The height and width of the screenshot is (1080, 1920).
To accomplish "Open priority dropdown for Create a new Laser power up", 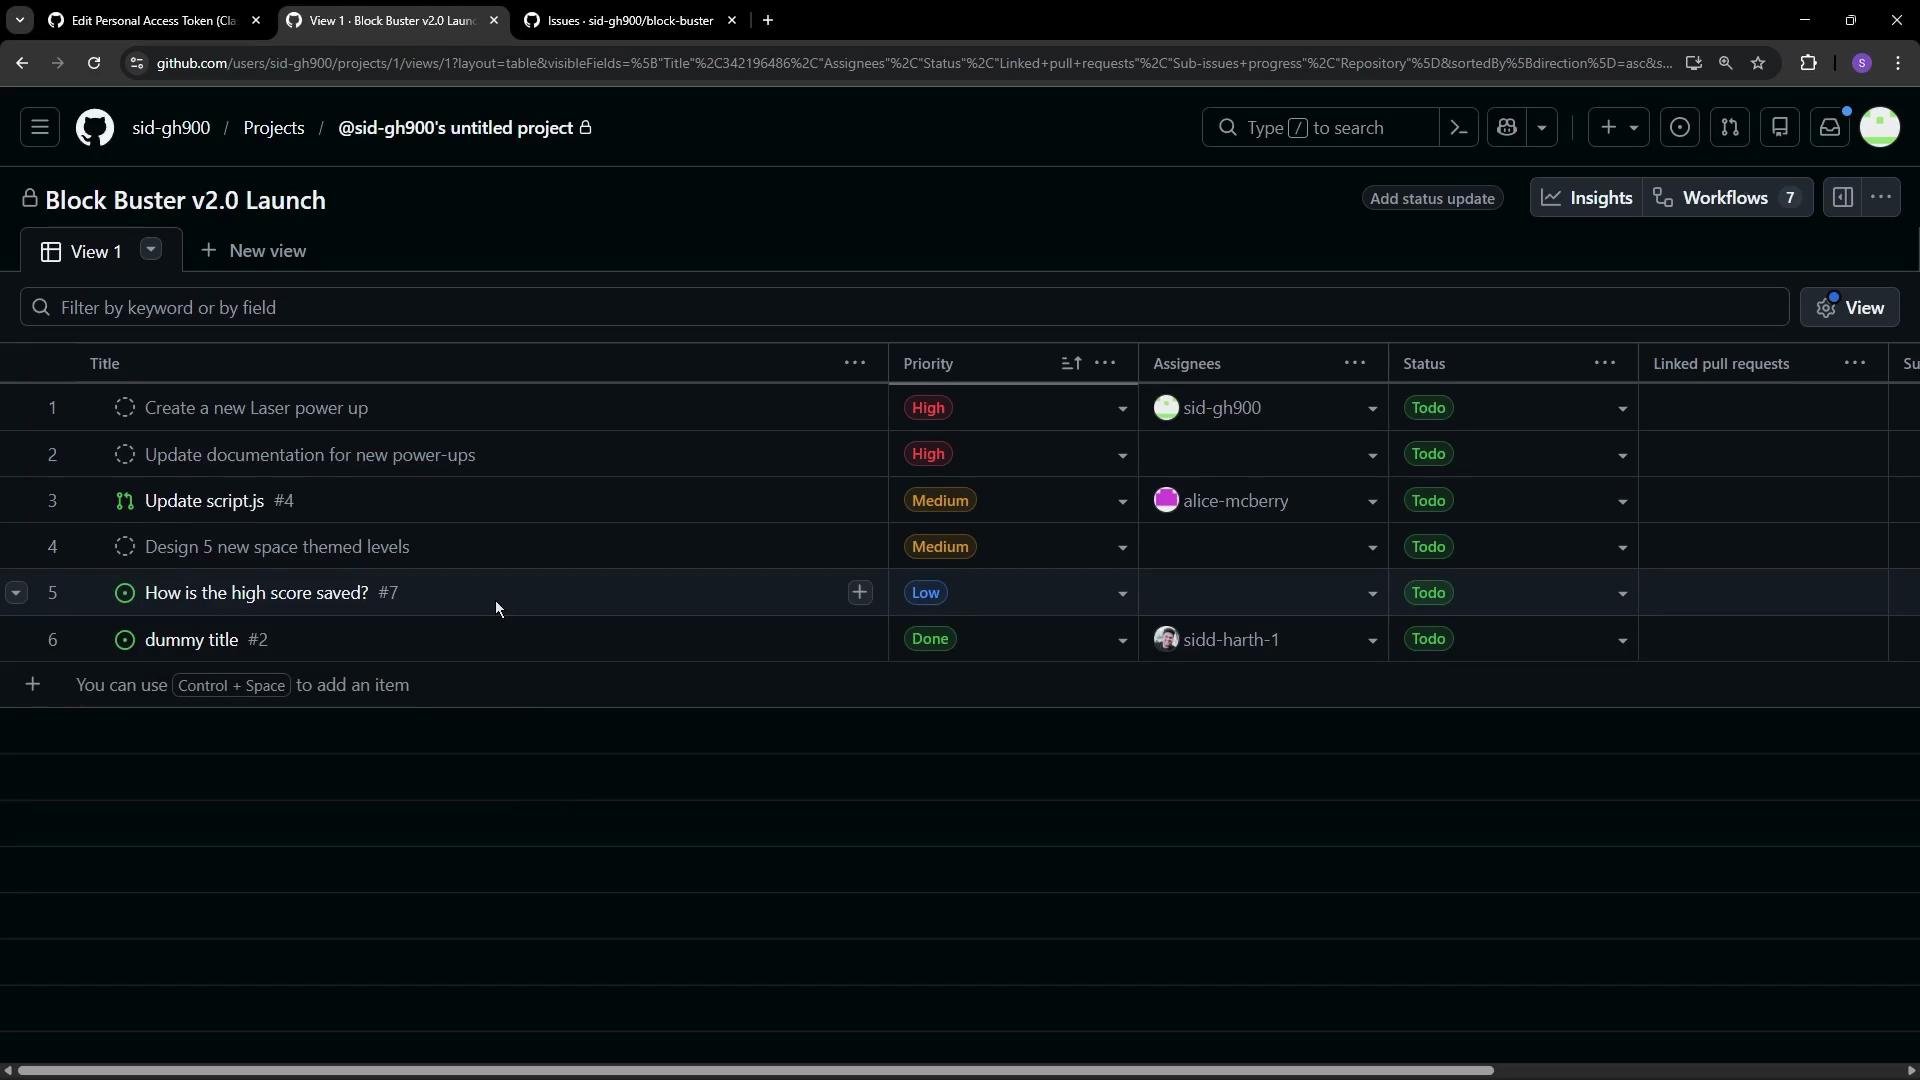I will pyautogui.click(x=1122, y=409).
